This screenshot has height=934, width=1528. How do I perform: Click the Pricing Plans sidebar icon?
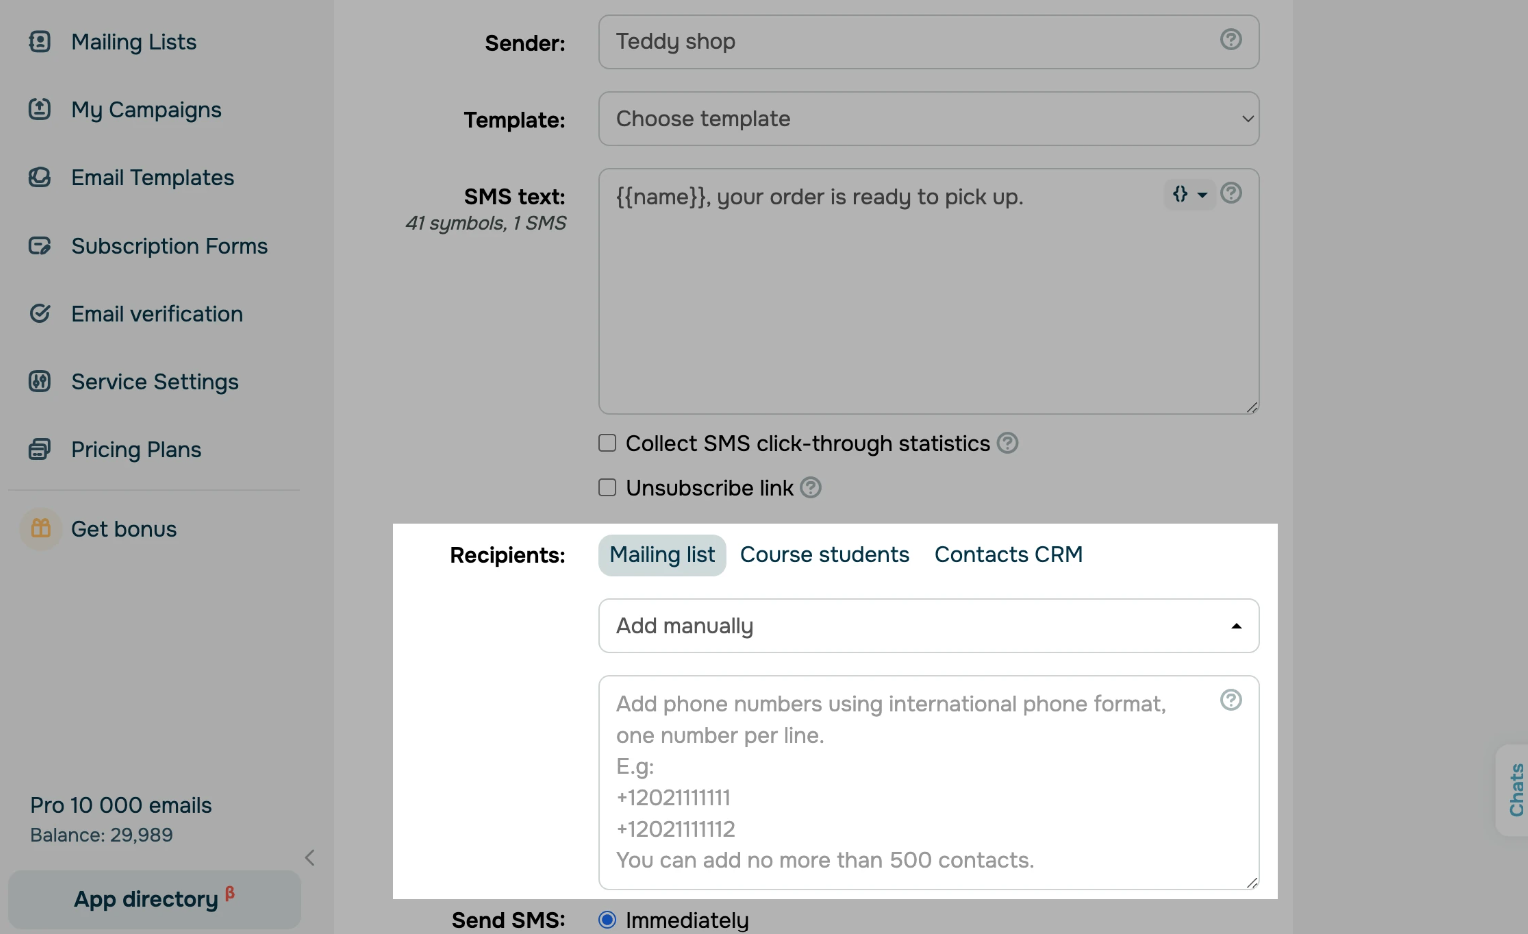click(x=40, y=450)
